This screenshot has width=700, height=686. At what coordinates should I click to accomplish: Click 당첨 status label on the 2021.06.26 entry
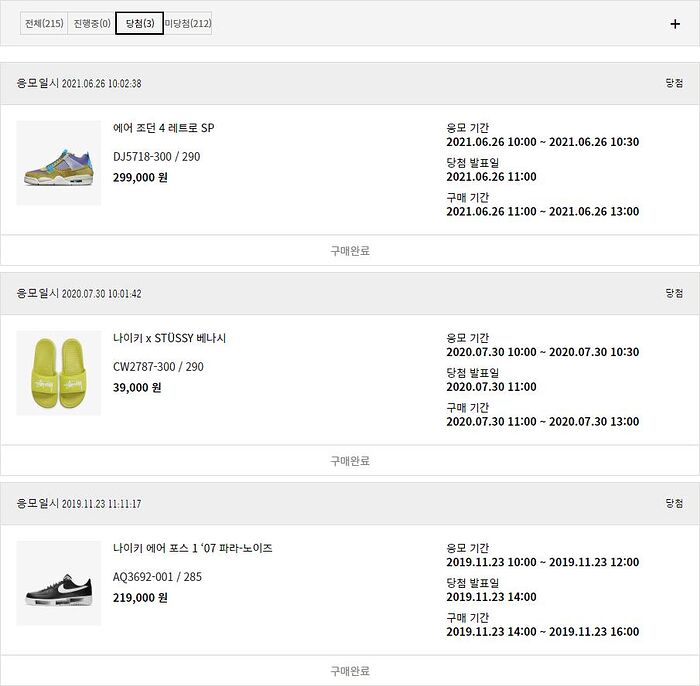pyautogui.click(x=674, y=83)
